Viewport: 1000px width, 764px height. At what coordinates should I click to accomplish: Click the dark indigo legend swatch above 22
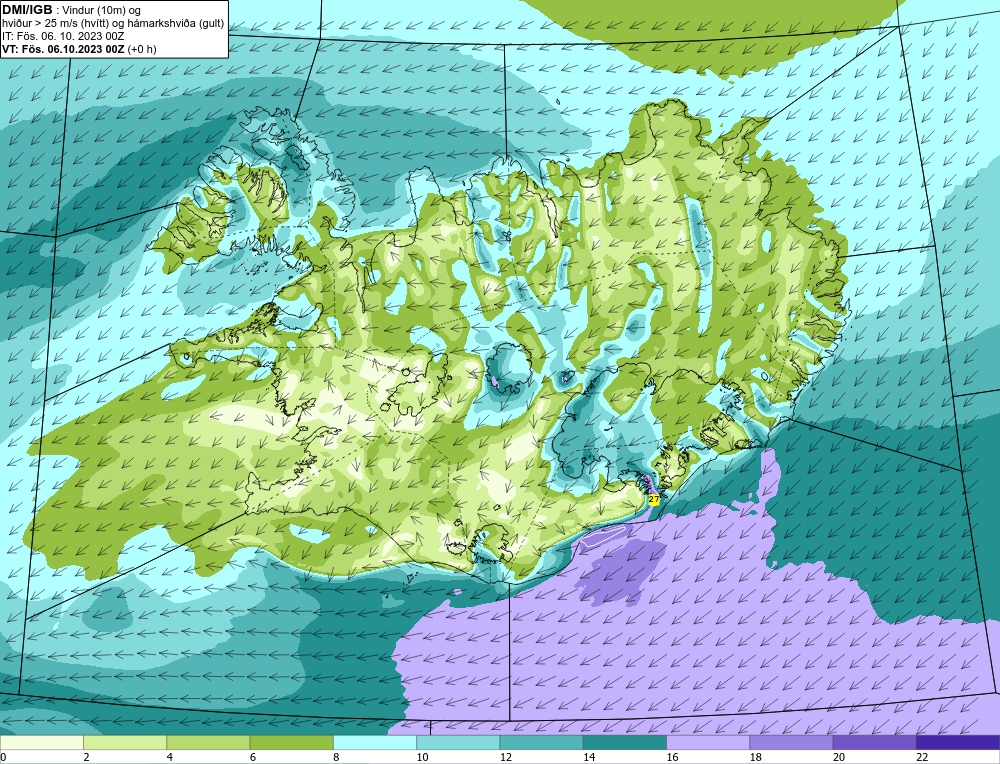(958, 743)
